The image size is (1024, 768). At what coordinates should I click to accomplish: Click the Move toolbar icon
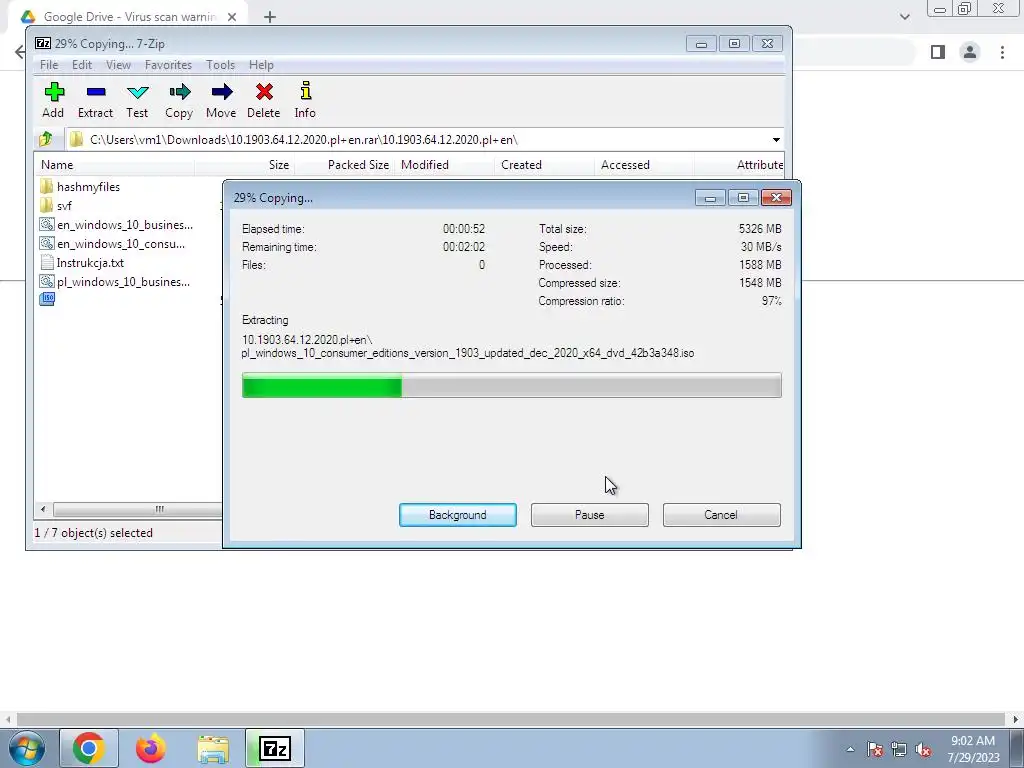pyautogui.click(x=221, y=100)
